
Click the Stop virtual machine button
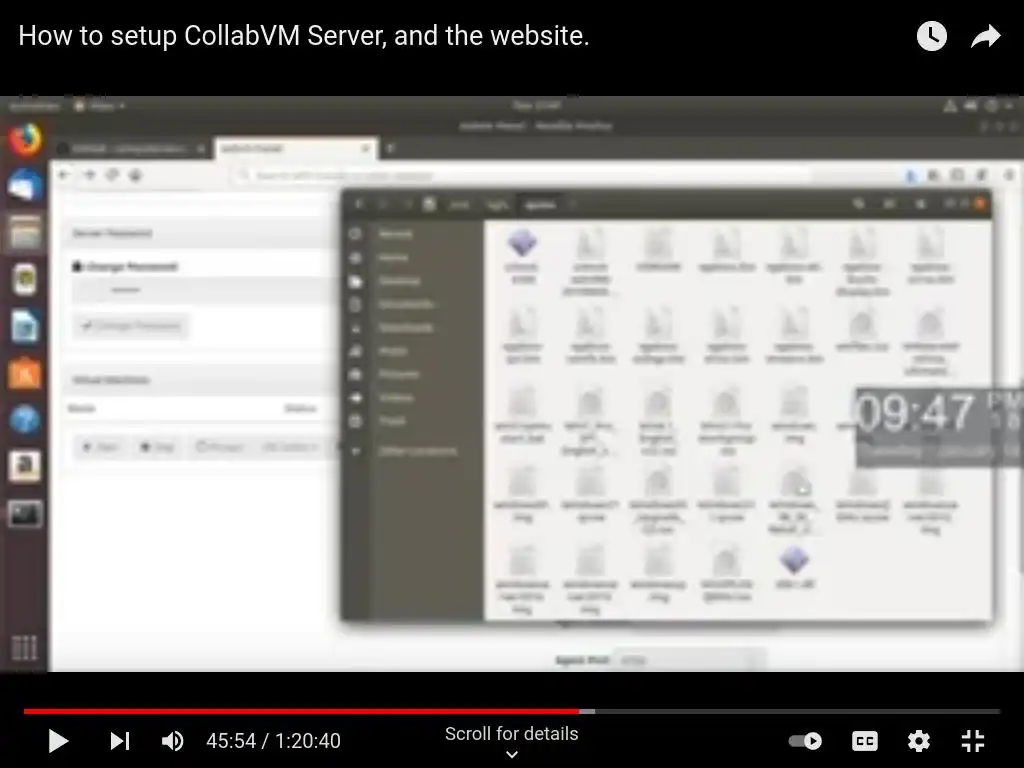click(x=157, y=447)
